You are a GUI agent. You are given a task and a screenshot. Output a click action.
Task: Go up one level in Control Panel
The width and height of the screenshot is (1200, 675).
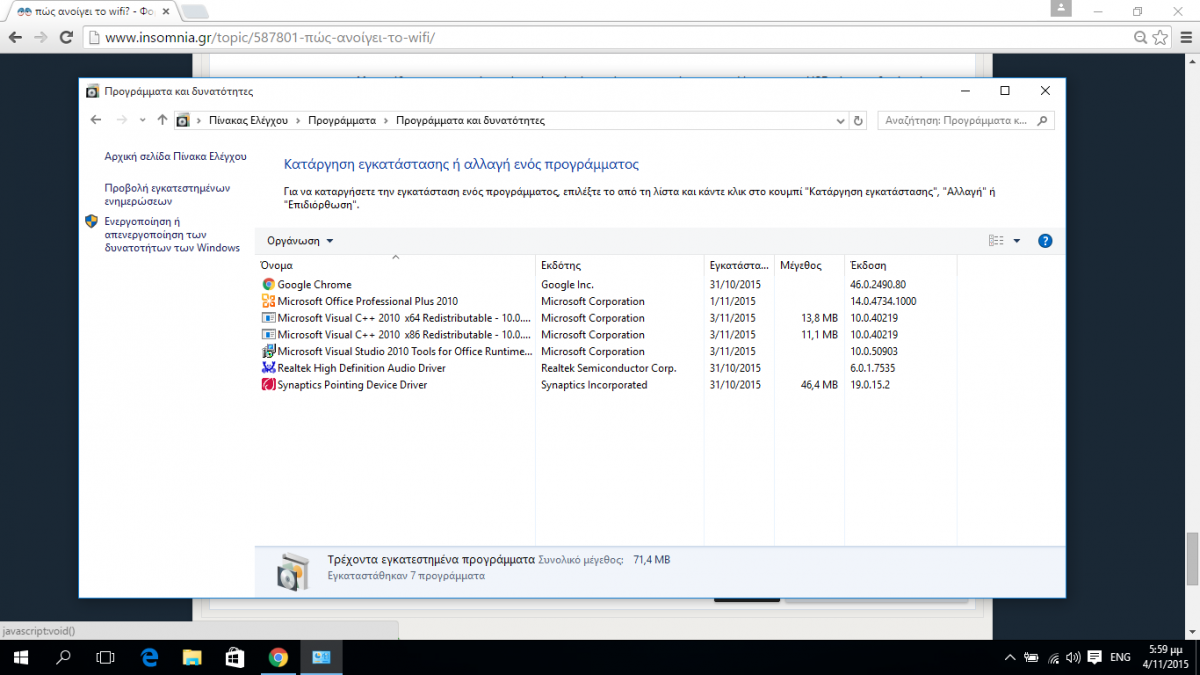point(162,120)
